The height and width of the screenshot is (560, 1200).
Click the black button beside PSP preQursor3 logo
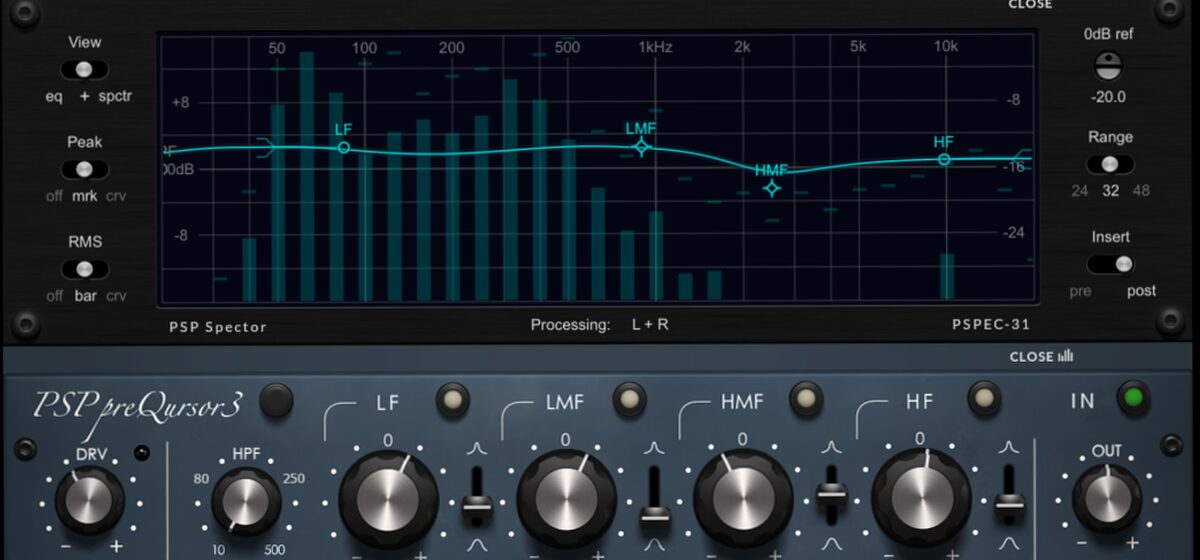click(276, 400)
